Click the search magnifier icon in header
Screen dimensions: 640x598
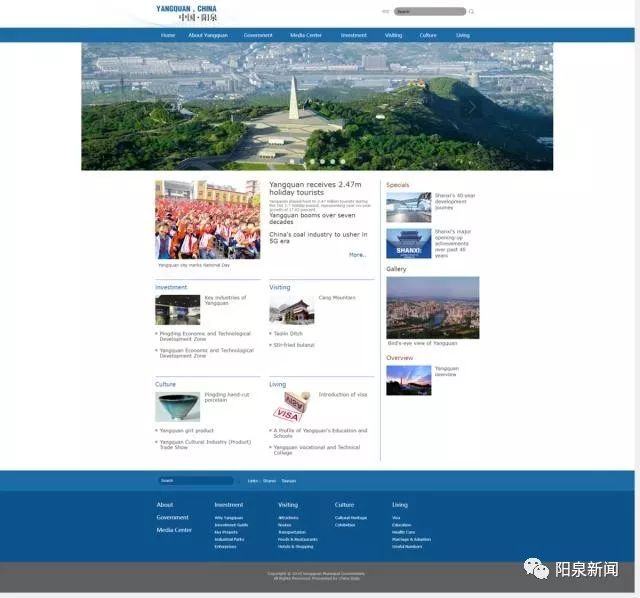(472, 12)
